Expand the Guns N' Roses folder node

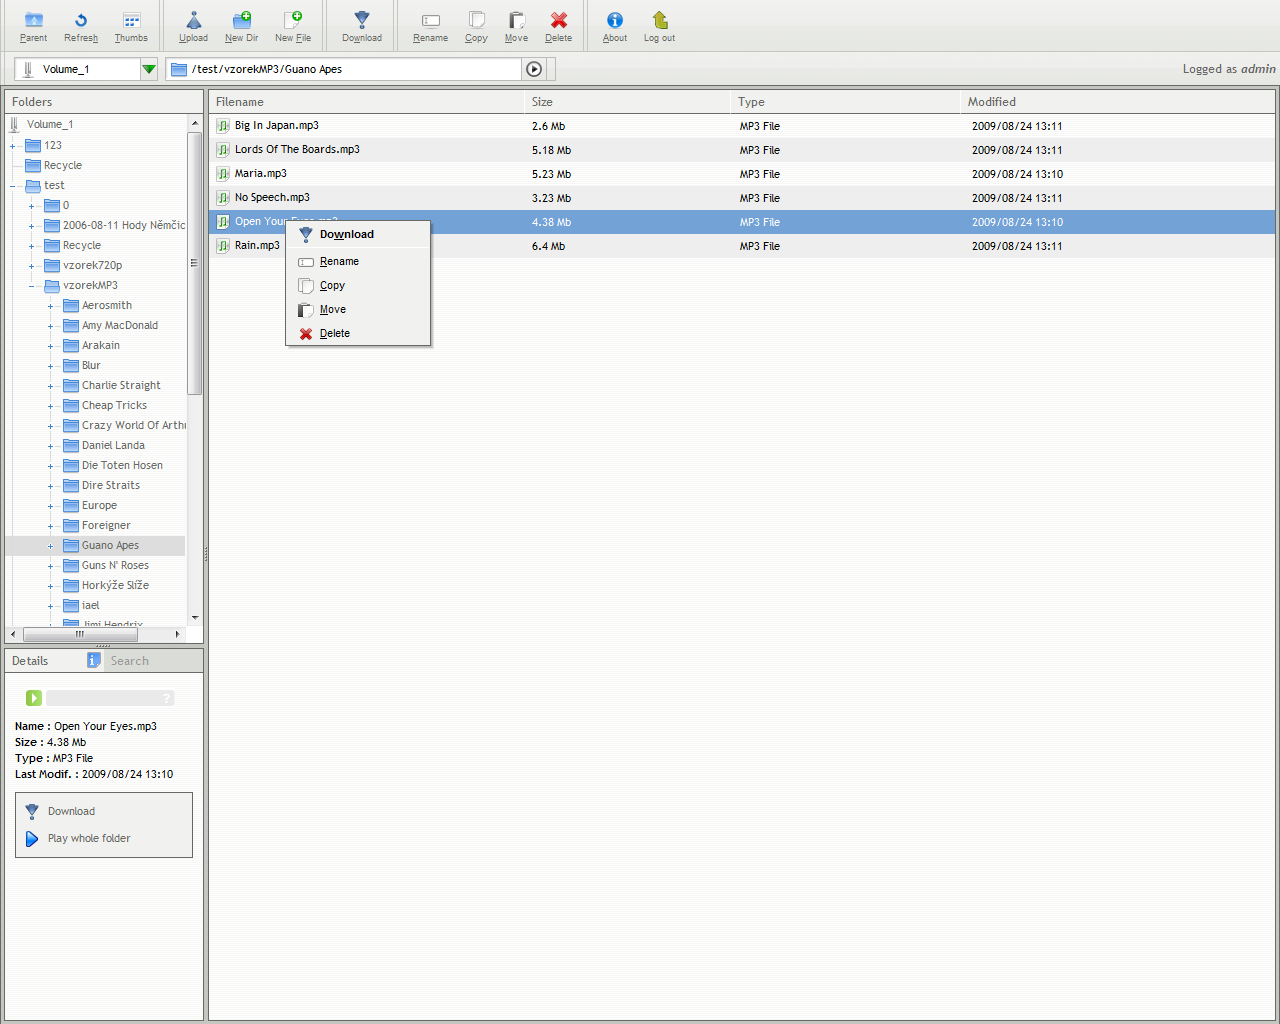pyautogui.click(x=50, y=566)
